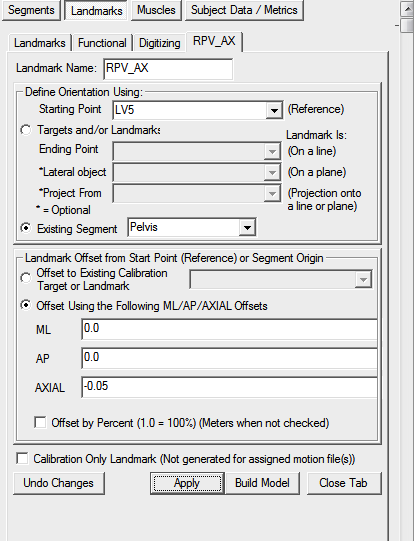Viewport: 414px width, 541px height.
Task: Click the Apply button
Action: tap(187, 483)
